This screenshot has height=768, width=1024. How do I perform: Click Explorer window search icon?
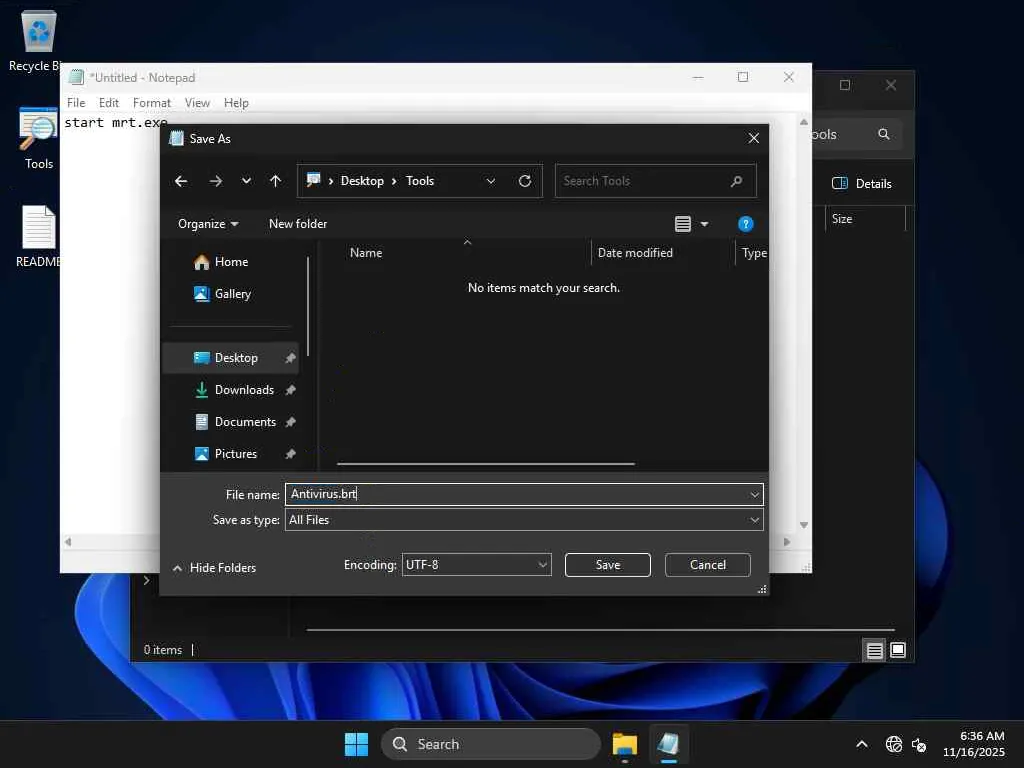click(x=884, y=134)
